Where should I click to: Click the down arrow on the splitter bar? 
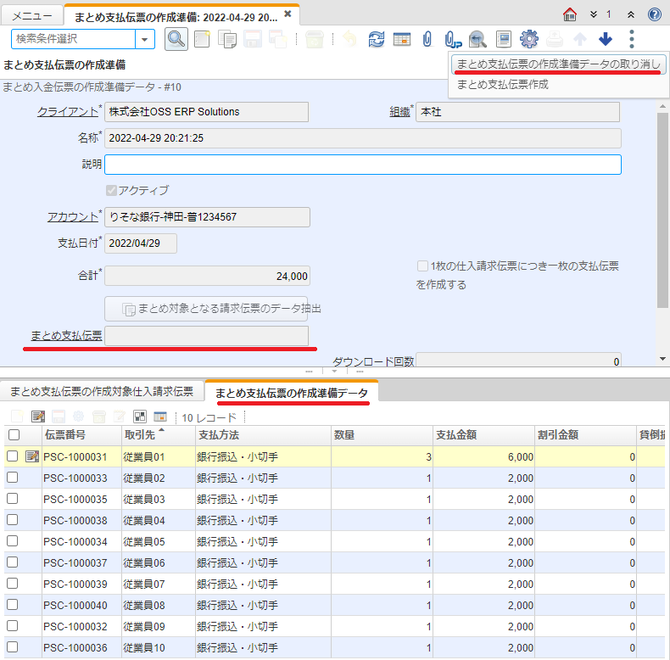335,372
